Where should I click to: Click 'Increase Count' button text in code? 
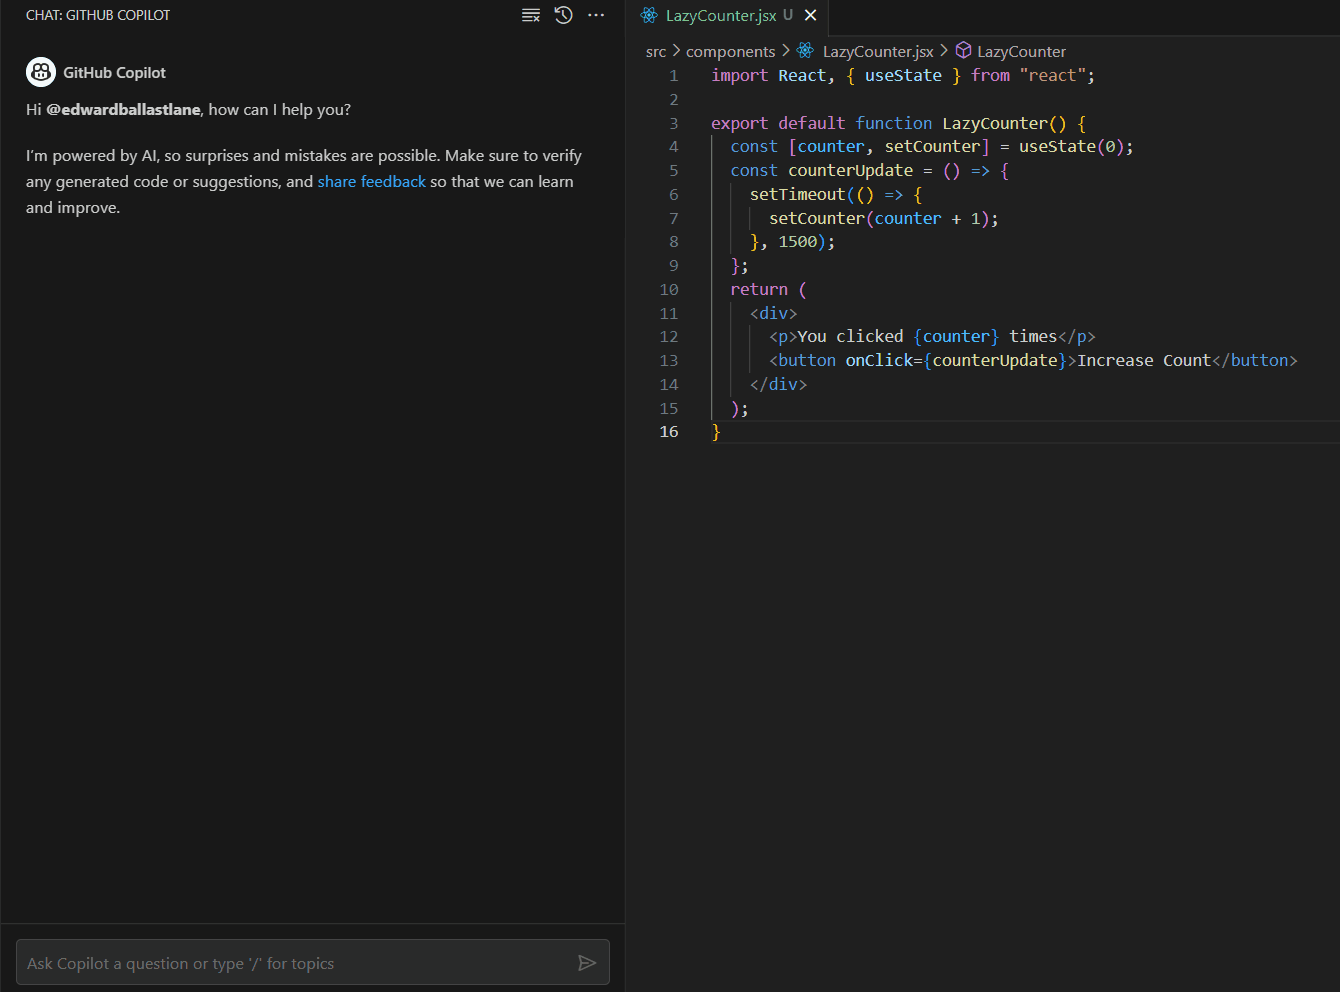coord(1144,360)
